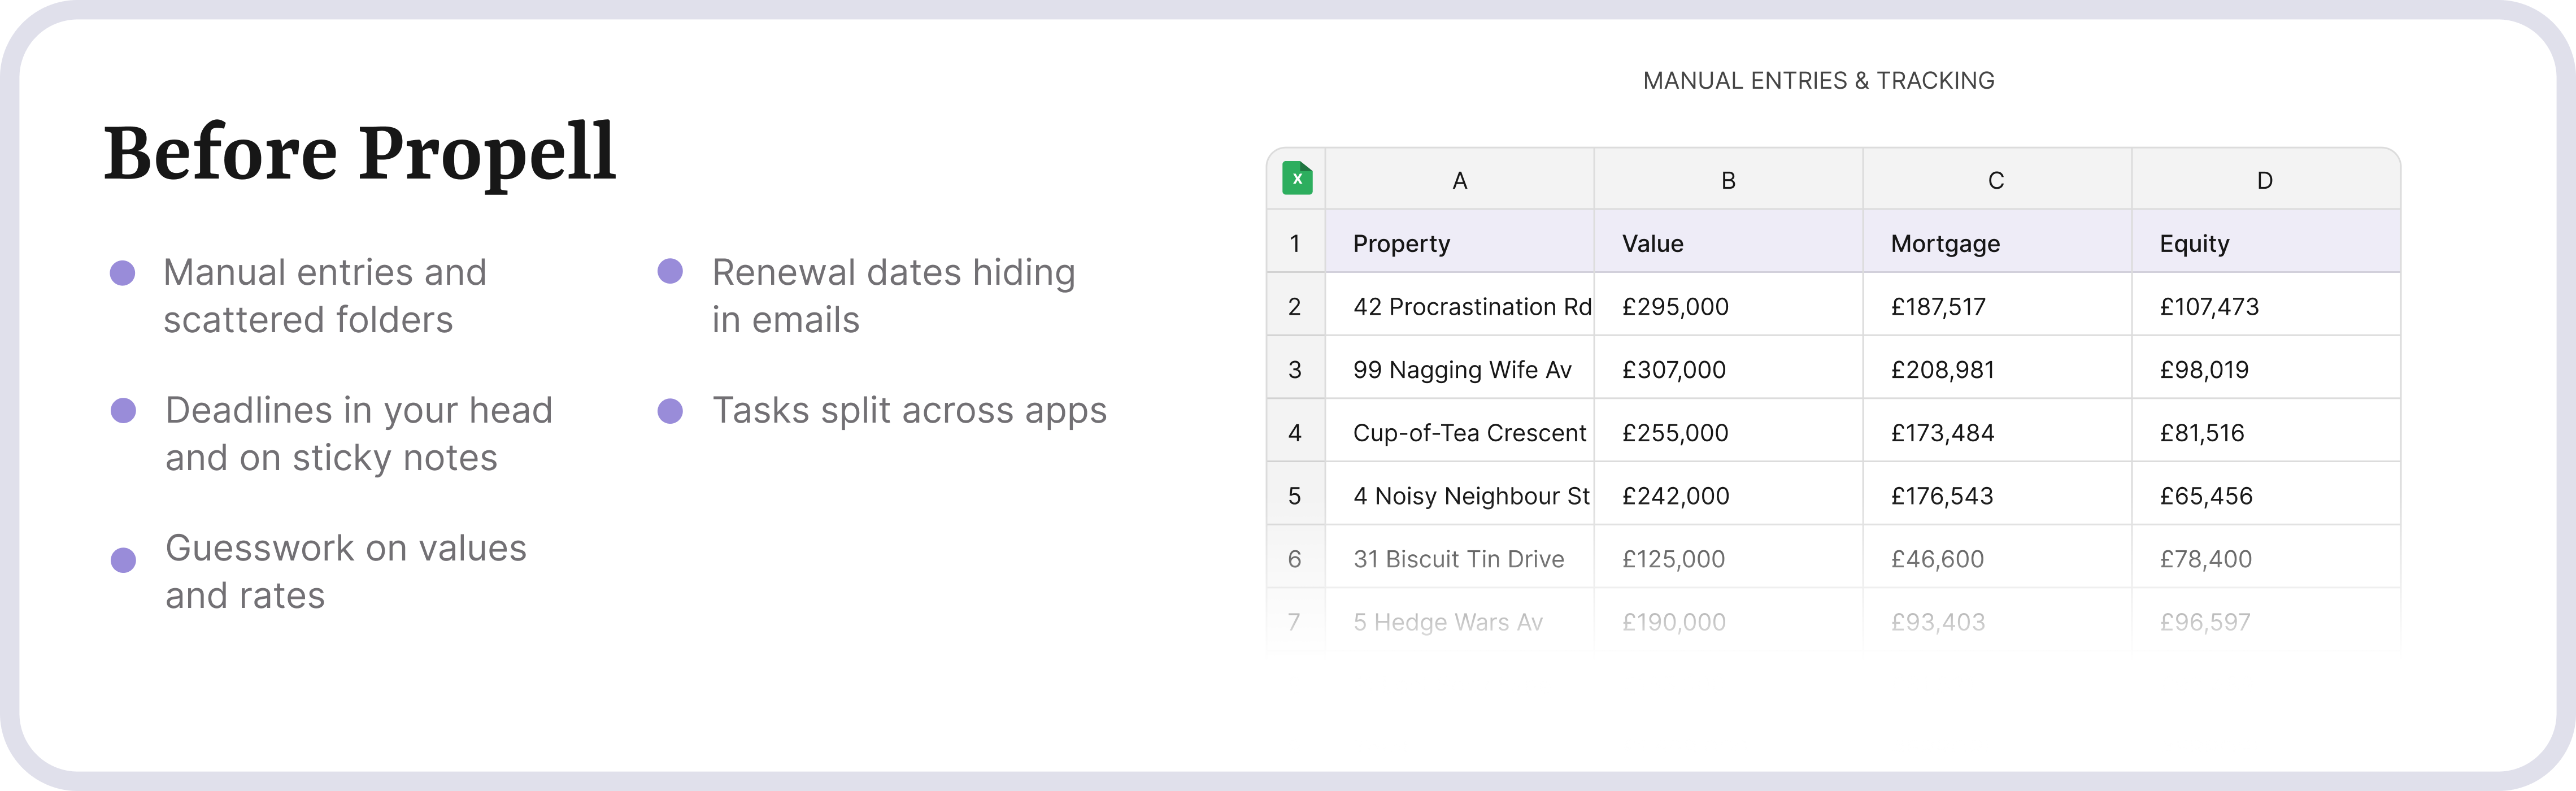Select column C header
The image size is (2576, 791).
1996,181
